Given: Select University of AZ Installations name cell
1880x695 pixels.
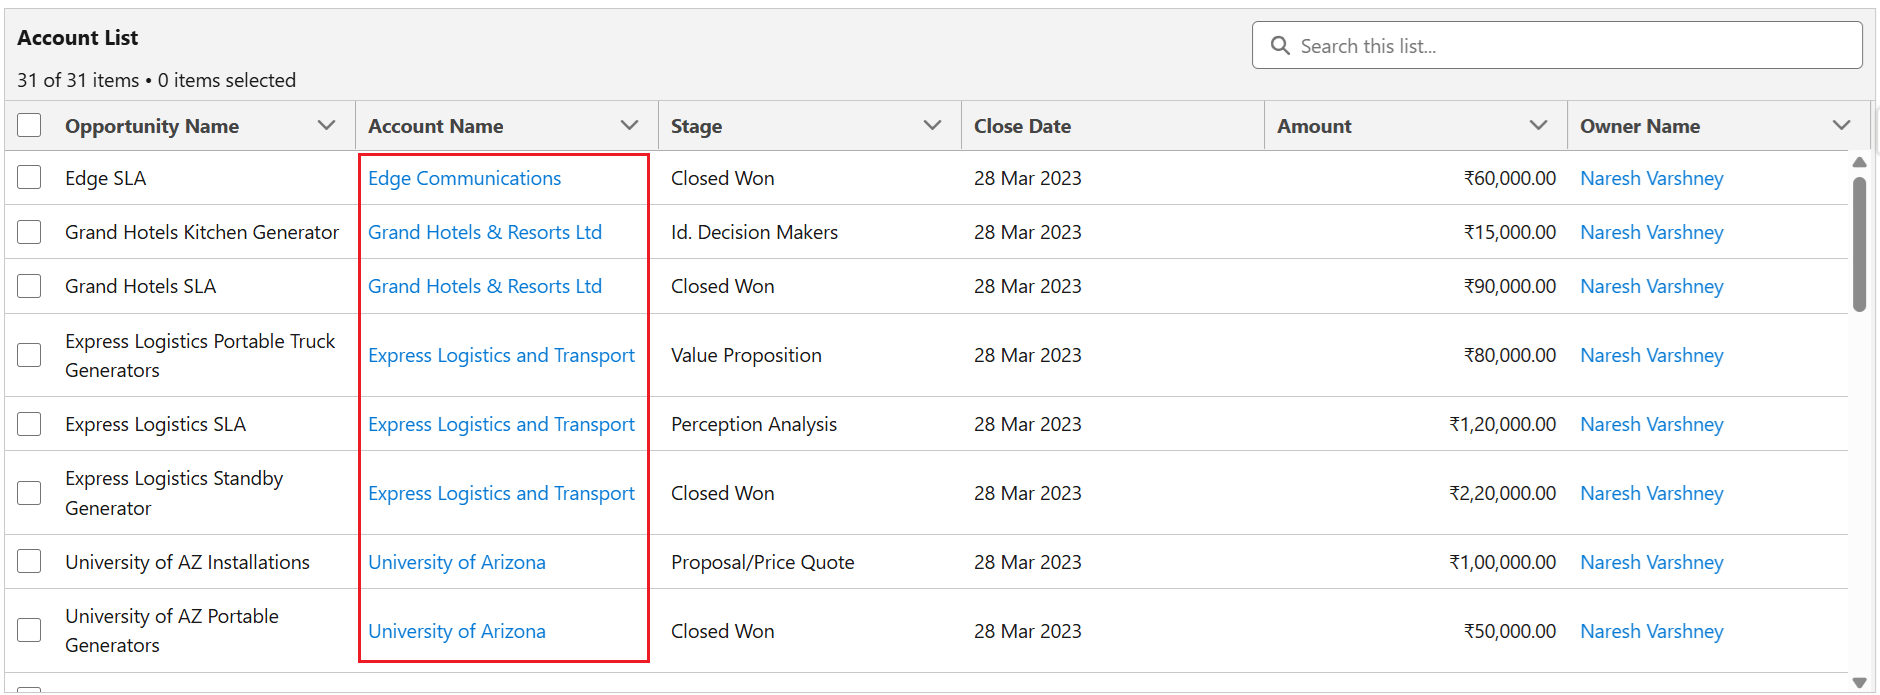Looking at the screenshot, I should (x=187, y=562).
